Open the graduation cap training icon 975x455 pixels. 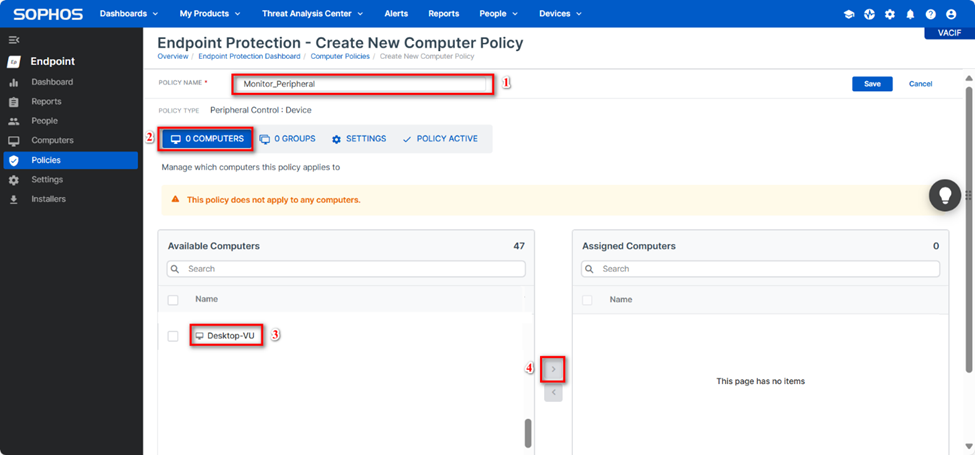pos(849,14)
